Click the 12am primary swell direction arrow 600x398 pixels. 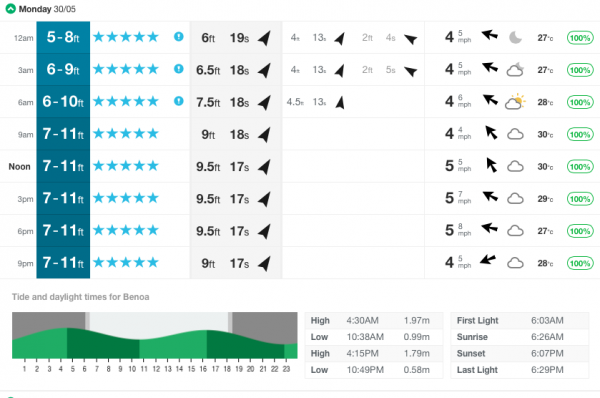point(264,38)
